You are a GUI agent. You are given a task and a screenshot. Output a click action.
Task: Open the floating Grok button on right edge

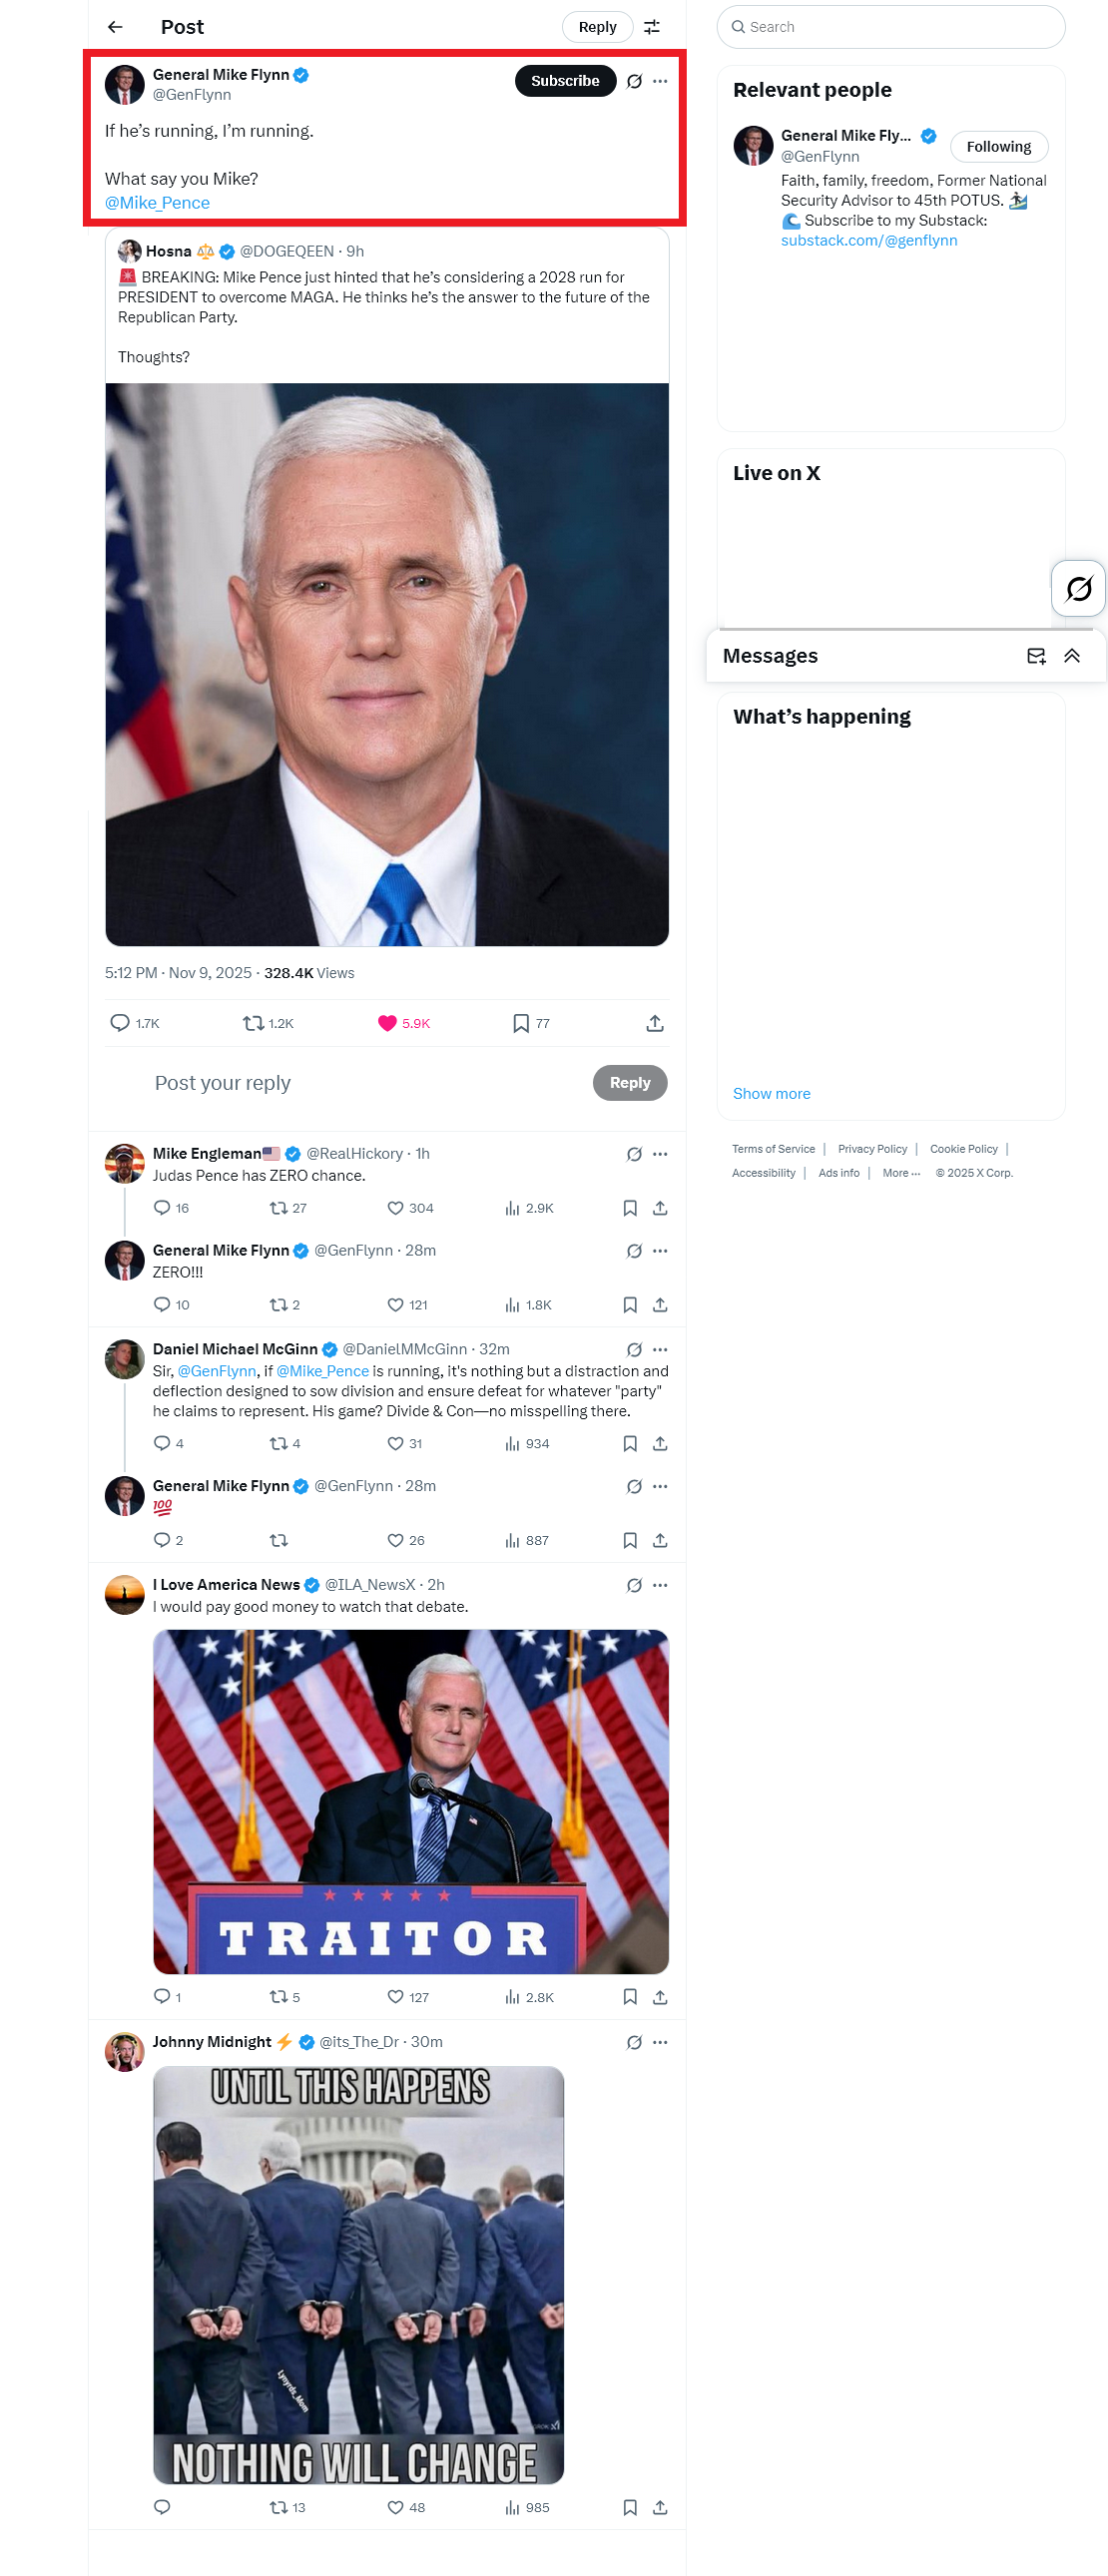click(x=1078, y=588)
